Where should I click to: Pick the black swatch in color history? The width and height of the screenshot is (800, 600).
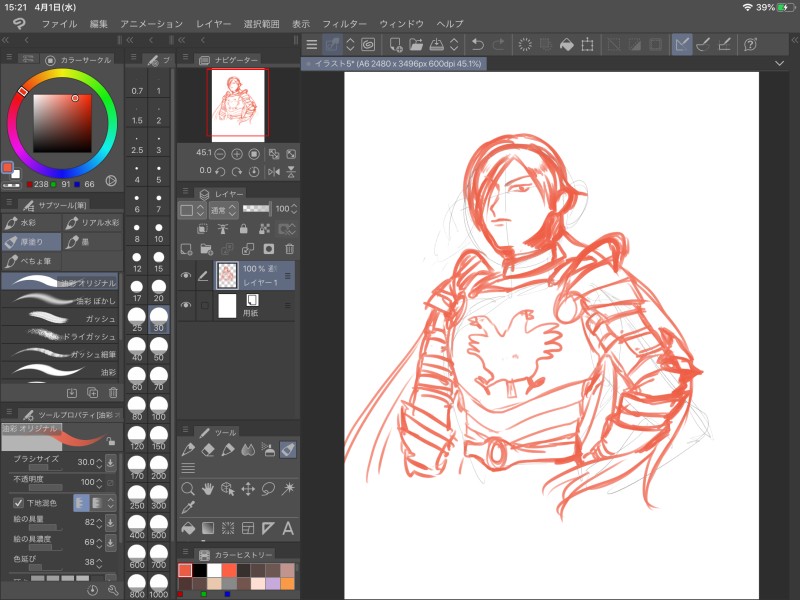tap(200, 569)
